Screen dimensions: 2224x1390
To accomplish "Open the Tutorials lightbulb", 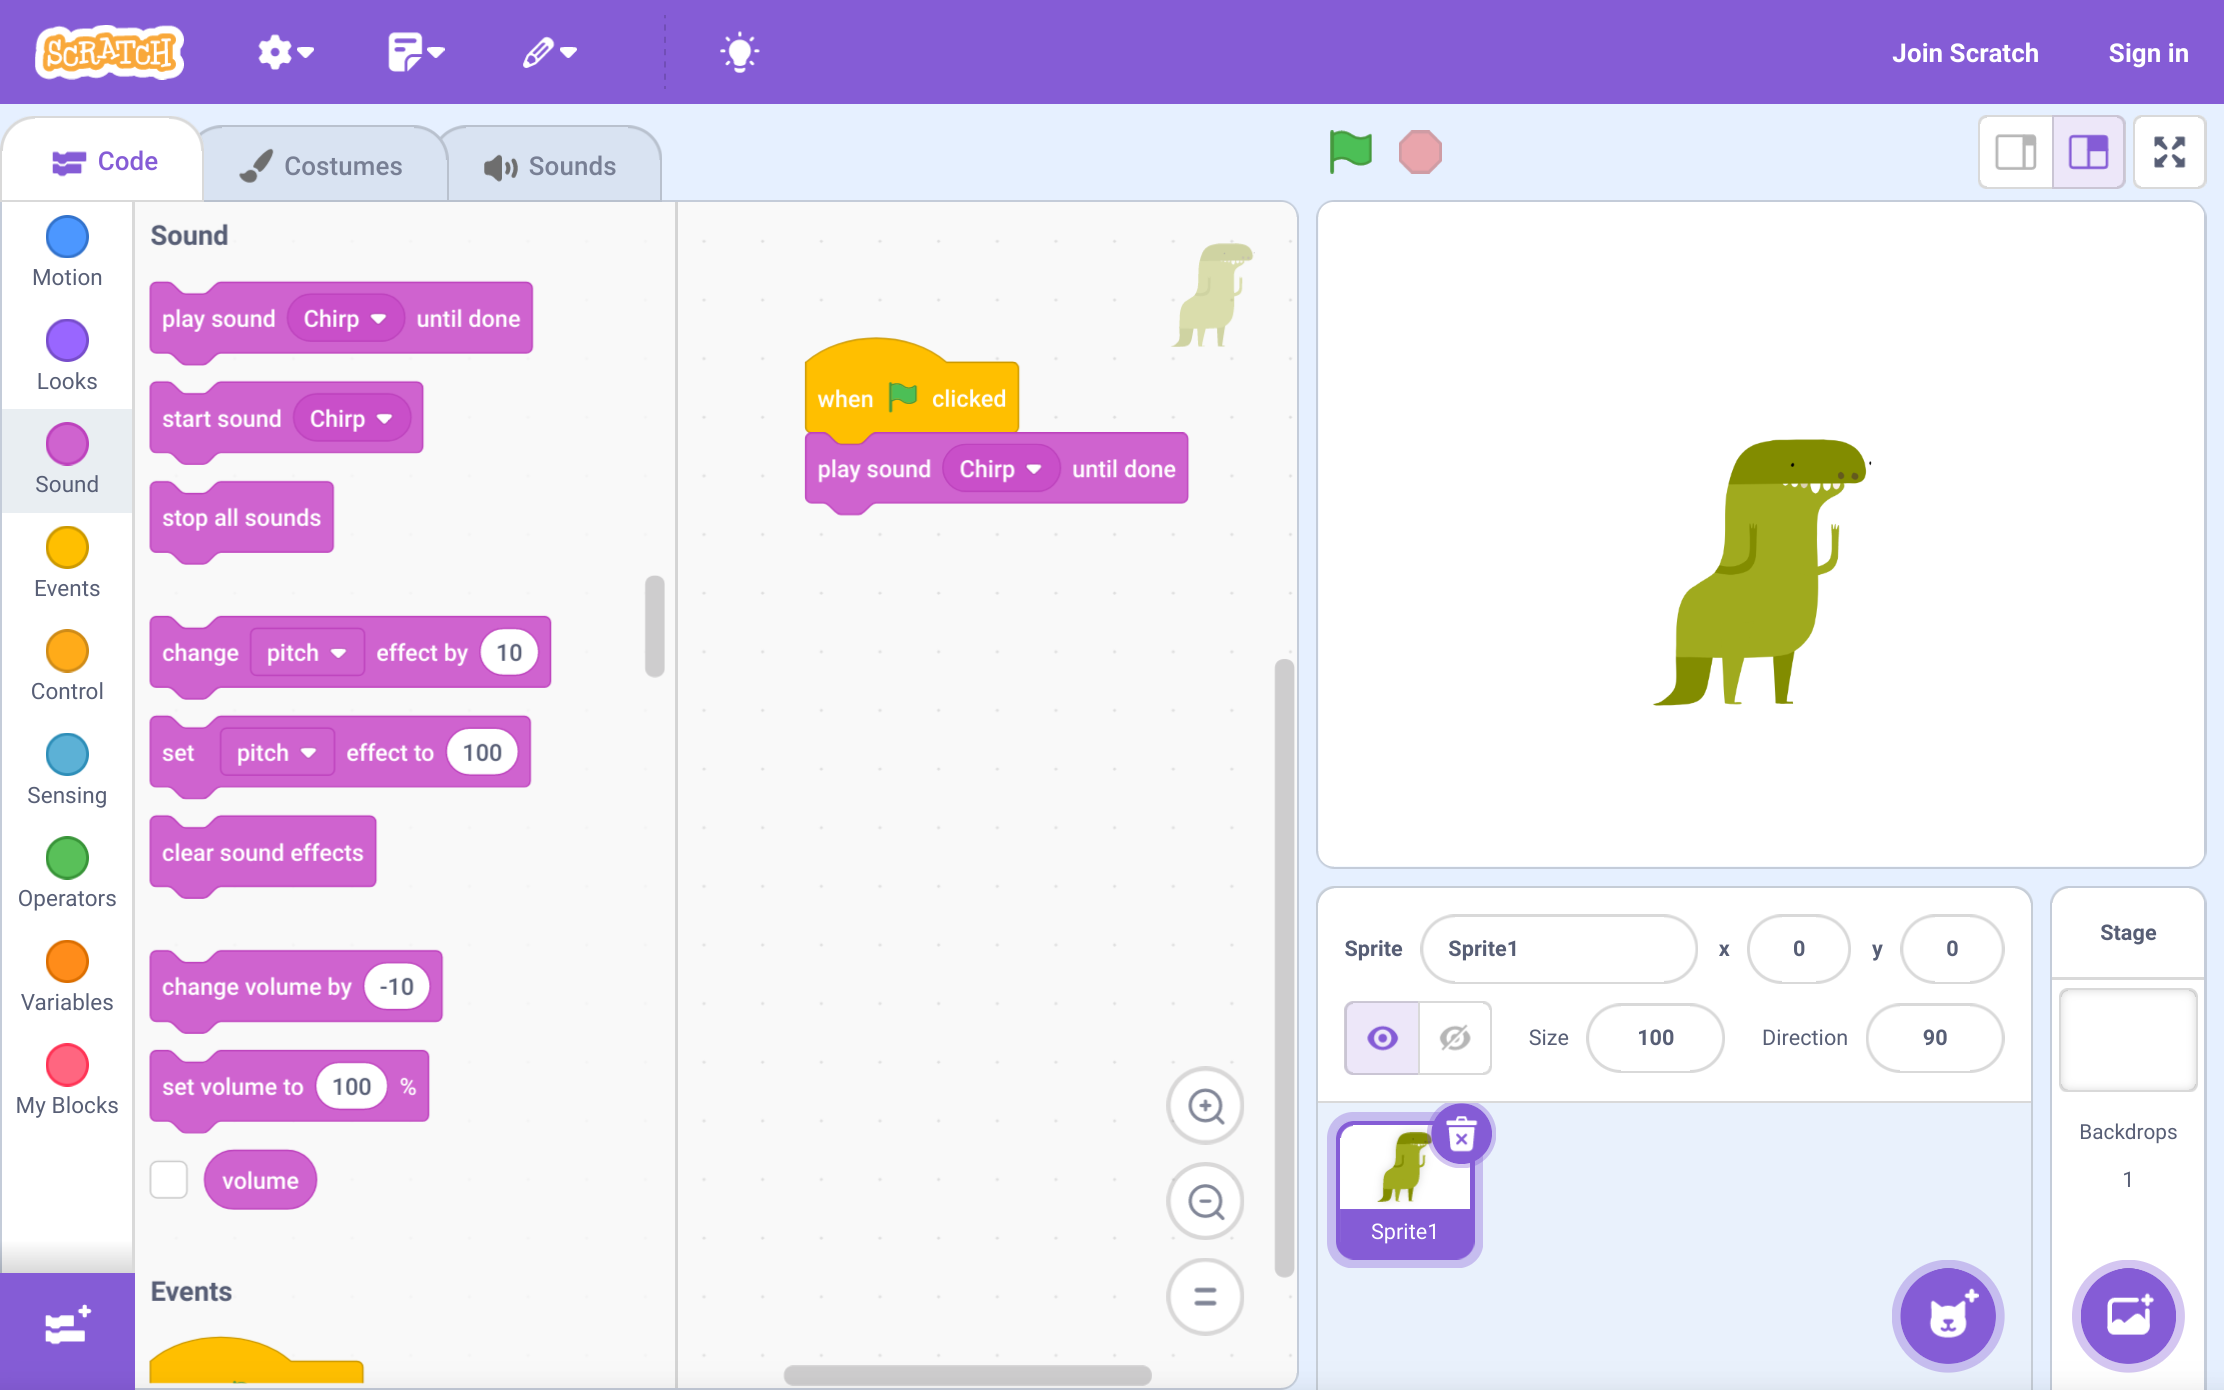I will [740, 52].
